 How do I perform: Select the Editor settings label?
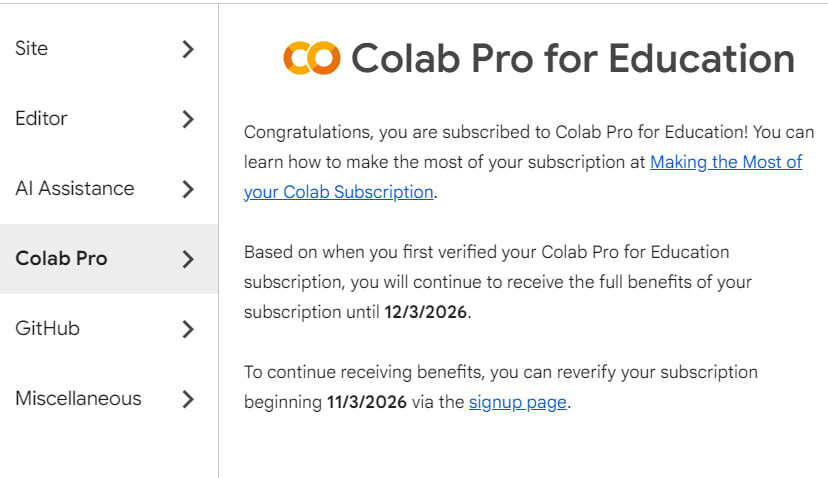tap(41, 118)
